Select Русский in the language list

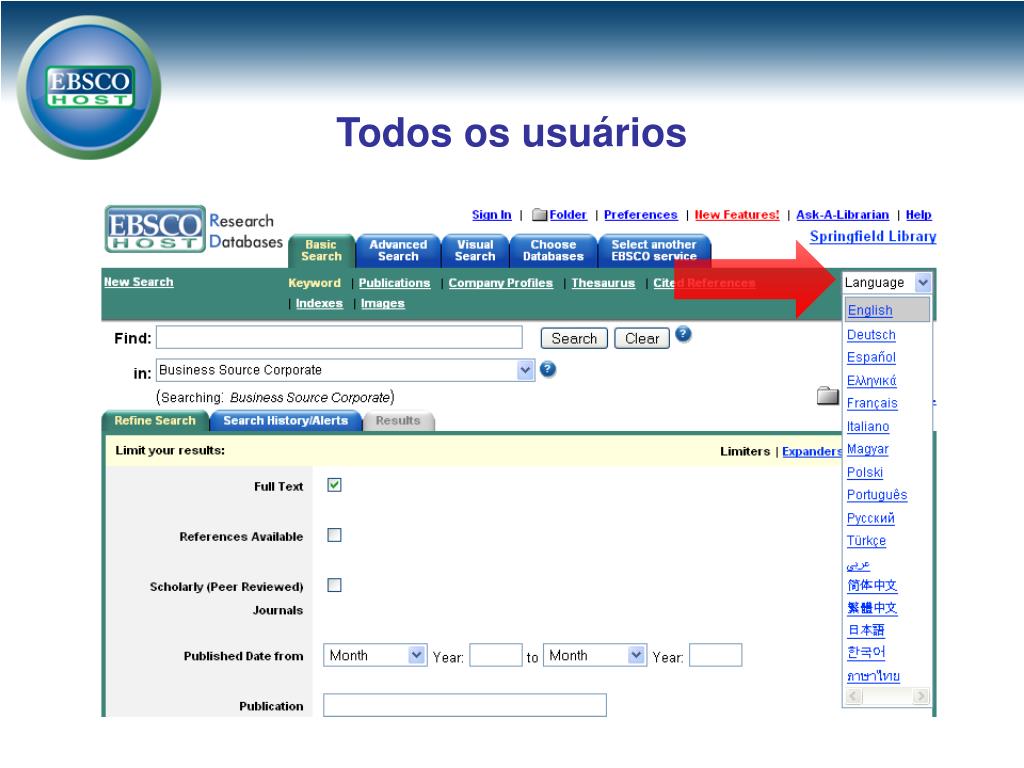[871, 518]
